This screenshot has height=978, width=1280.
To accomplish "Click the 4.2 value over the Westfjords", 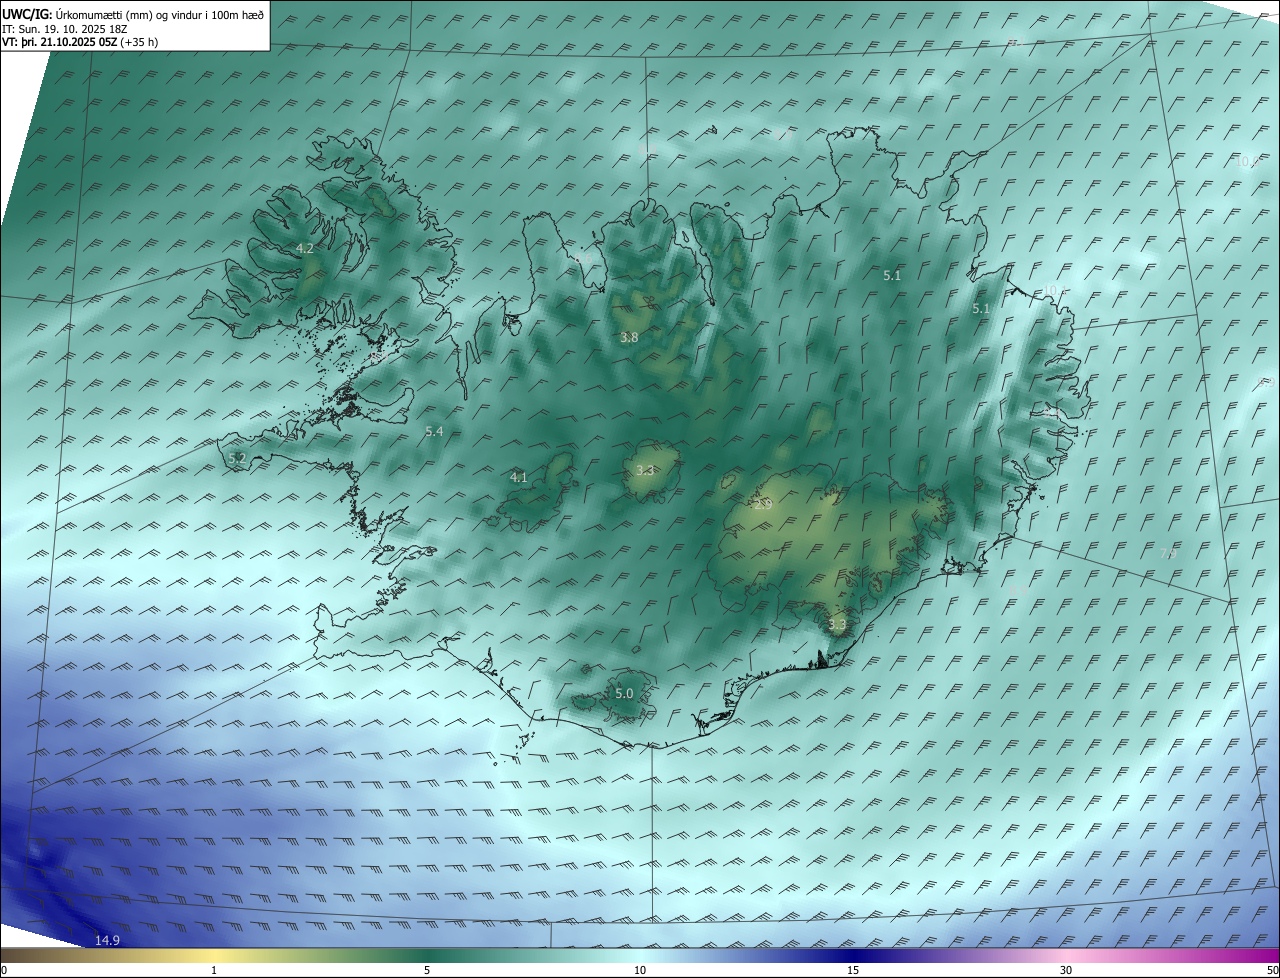I will click(x=305, y=248).
